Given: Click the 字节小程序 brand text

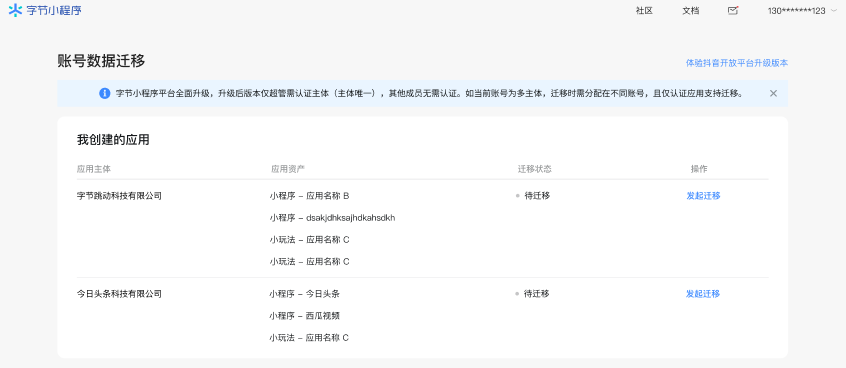Looking at the screenshot, I should pyautogui.click(x=54, y=10).
